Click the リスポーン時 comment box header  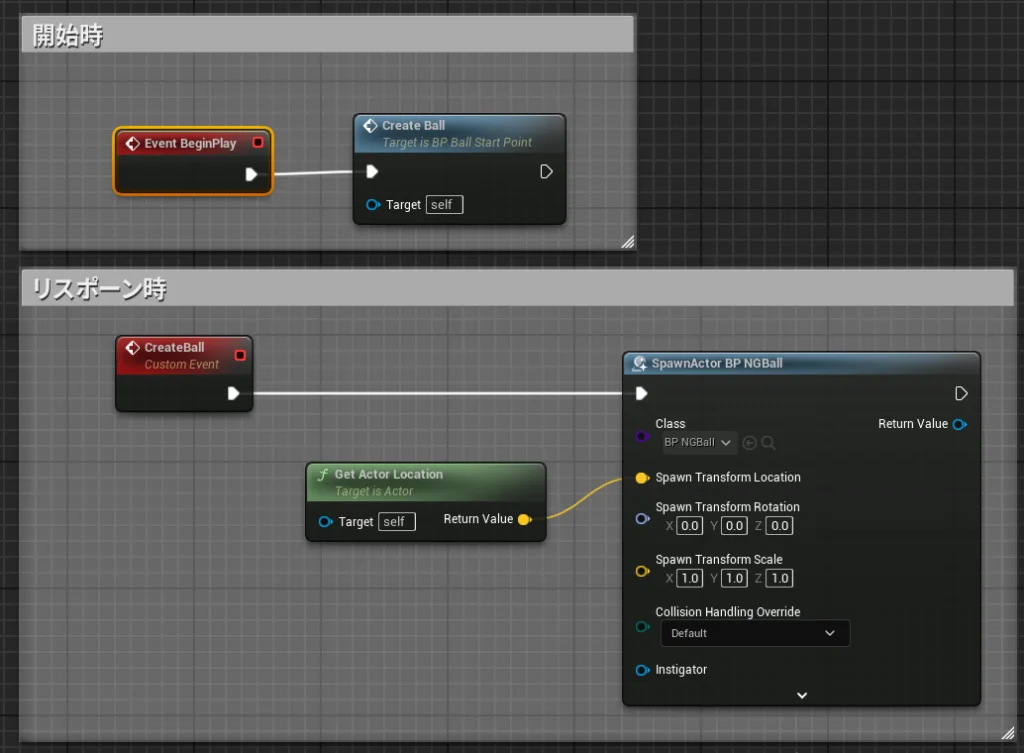pos(517,289)
